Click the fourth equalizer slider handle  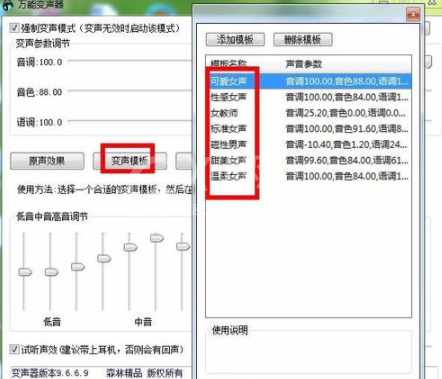104,258
